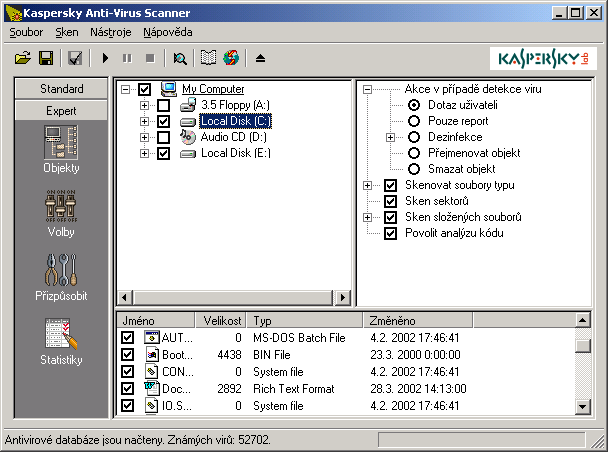Toggle the My Computer checkbox
The image size is (608, 452).
point(144,90)
